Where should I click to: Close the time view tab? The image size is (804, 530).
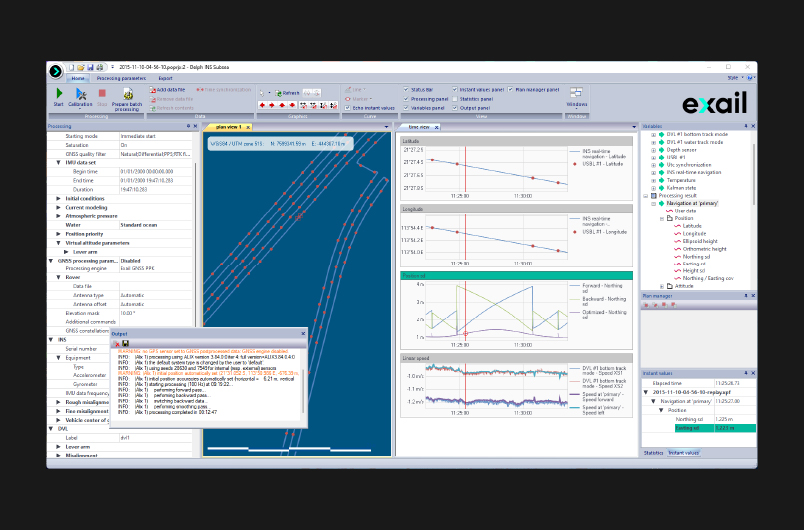(436, 127)
